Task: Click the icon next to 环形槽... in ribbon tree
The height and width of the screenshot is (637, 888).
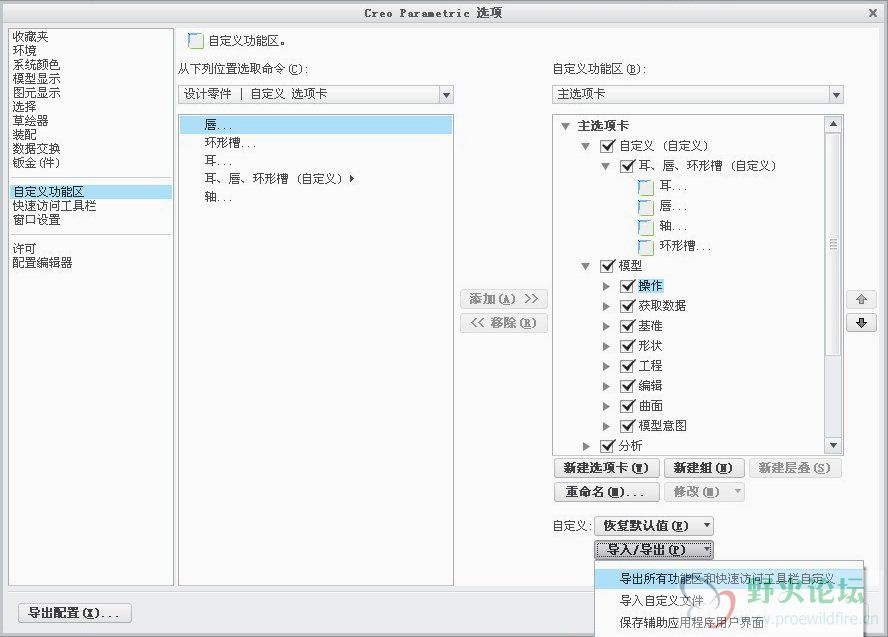Action: tap(645, 246)
